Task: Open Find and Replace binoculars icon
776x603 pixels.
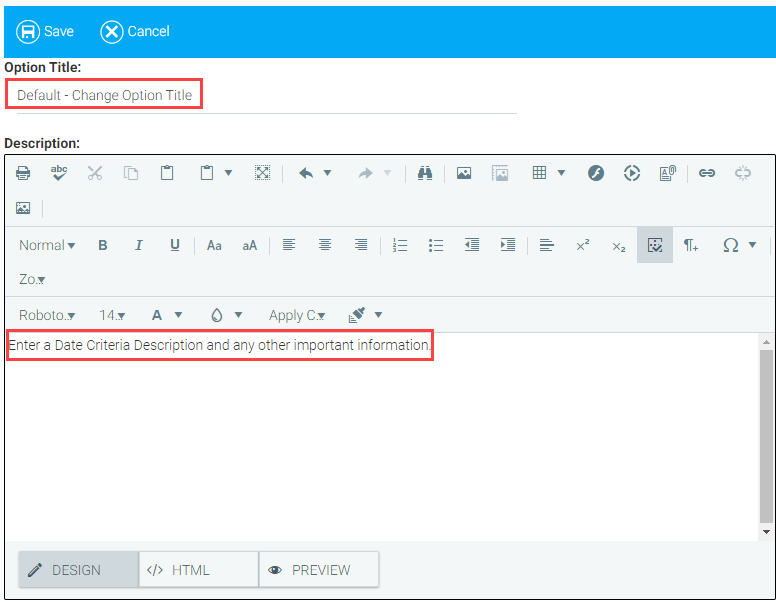Action: tap(424, 173)
